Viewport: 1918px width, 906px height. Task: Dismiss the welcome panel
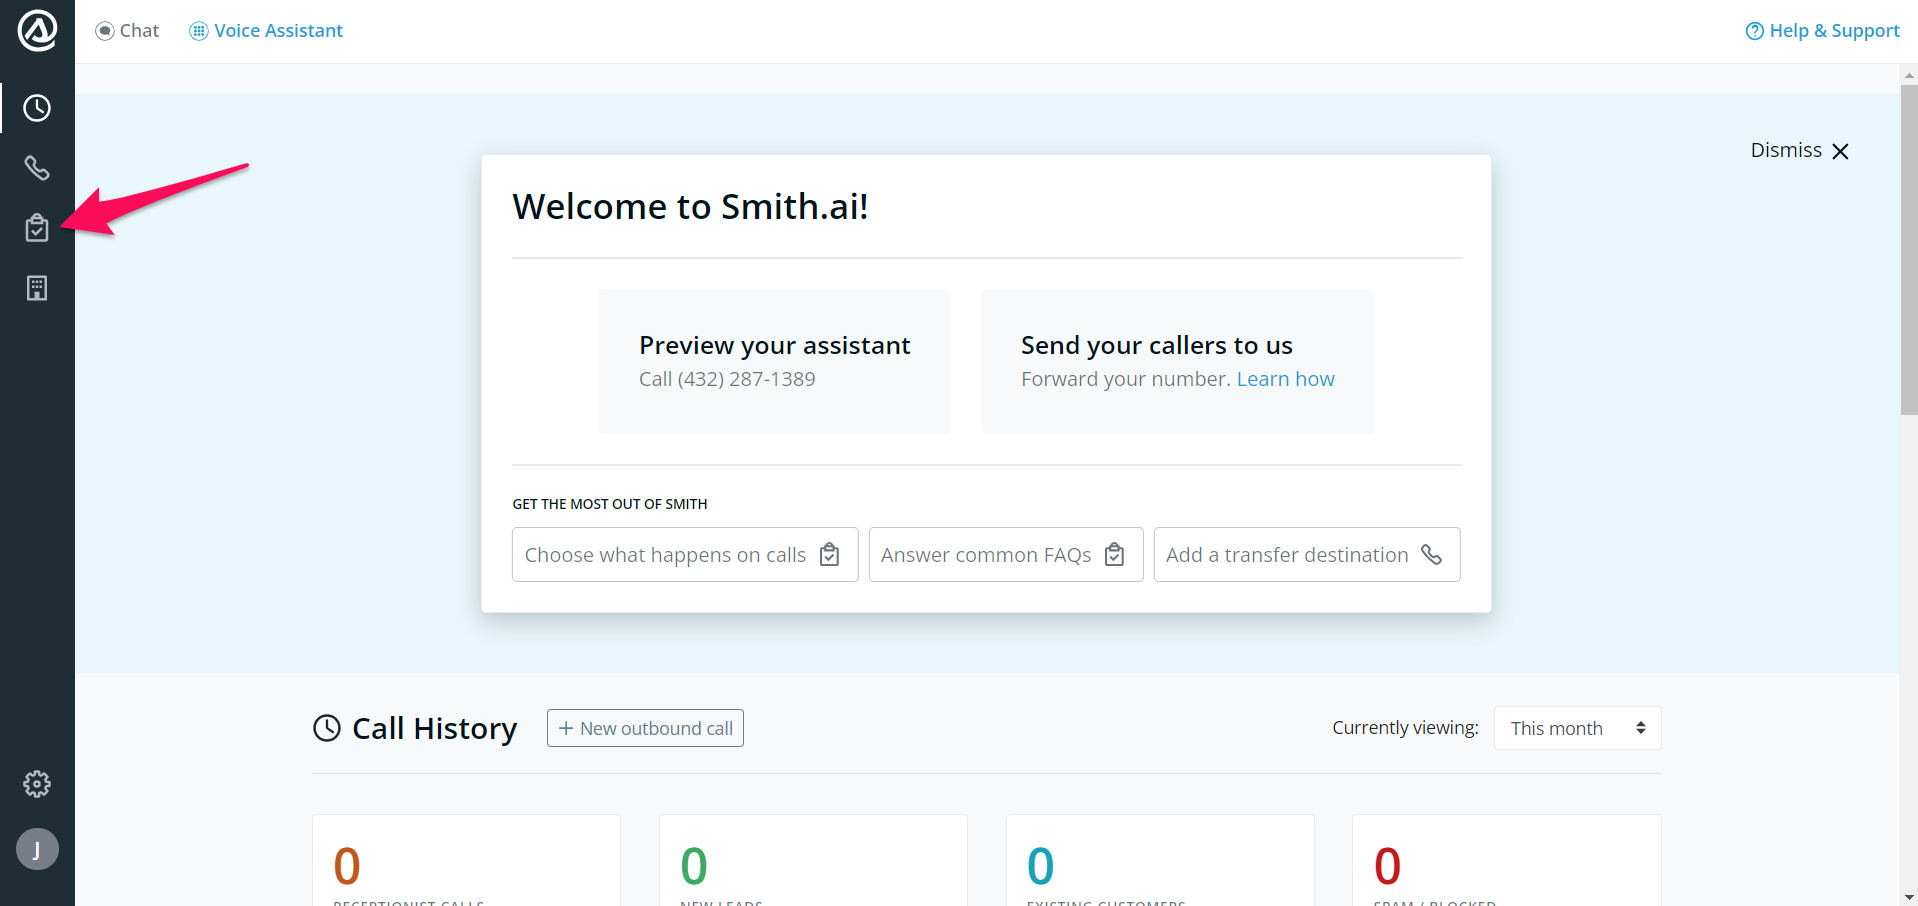1799,151
